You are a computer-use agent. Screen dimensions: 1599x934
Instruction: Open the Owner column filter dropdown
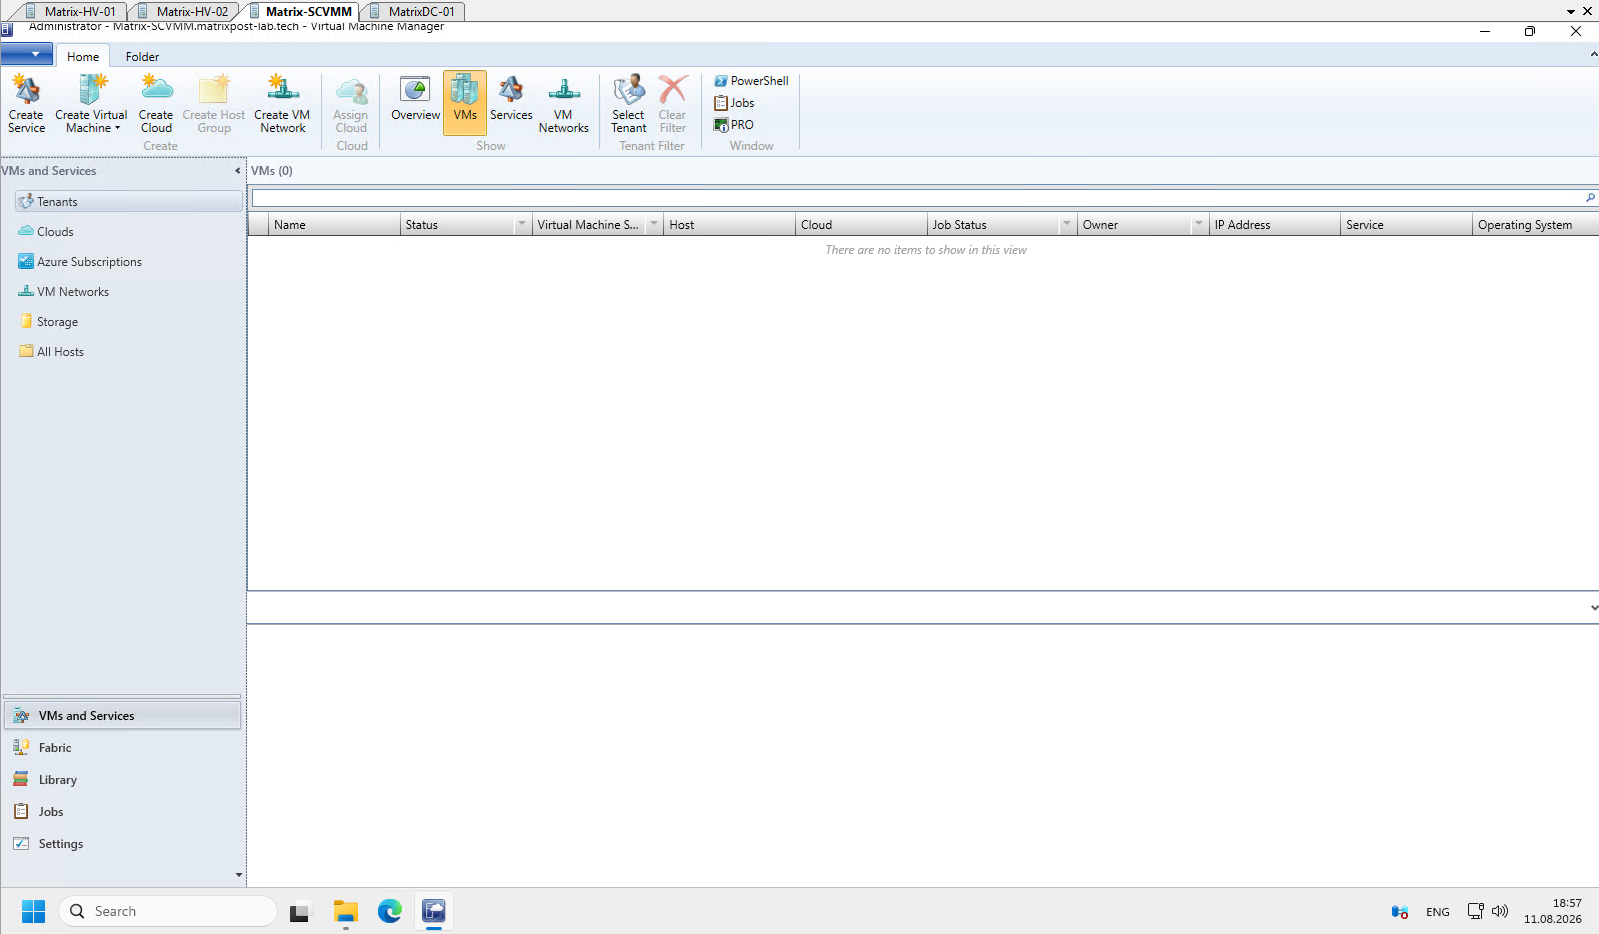coord(1199,225)
